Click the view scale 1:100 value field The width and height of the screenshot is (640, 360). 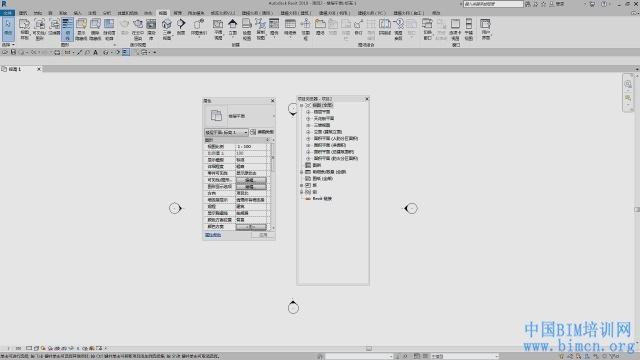click(251, 147)
